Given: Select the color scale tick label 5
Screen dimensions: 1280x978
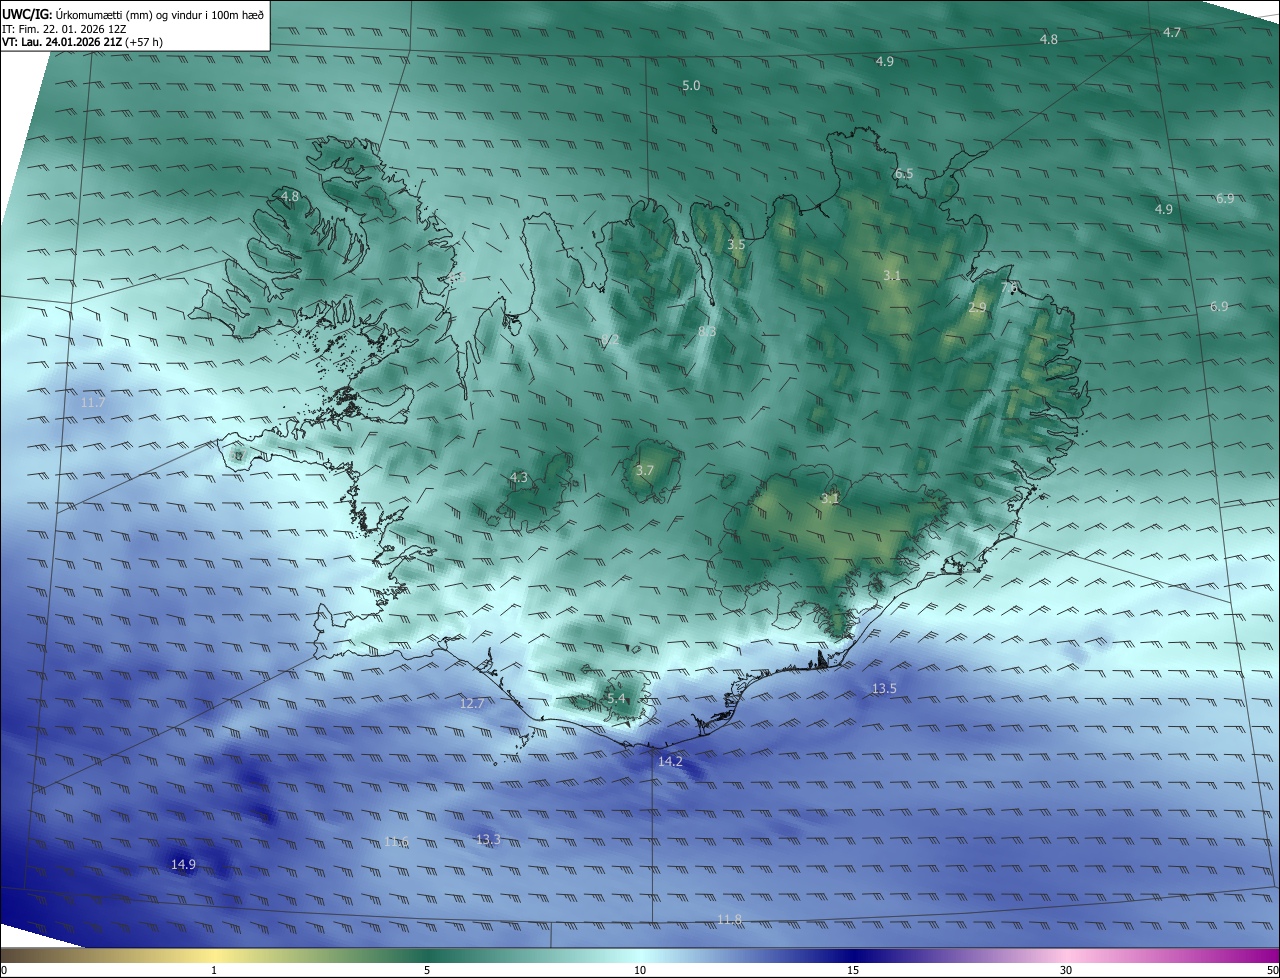Looking at the screenshot, I should (x=427, y=970).
